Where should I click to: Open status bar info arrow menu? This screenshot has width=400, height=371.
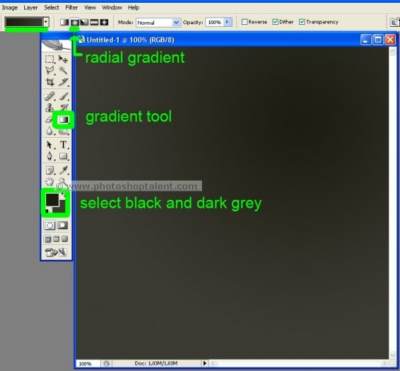coord(205,363)
